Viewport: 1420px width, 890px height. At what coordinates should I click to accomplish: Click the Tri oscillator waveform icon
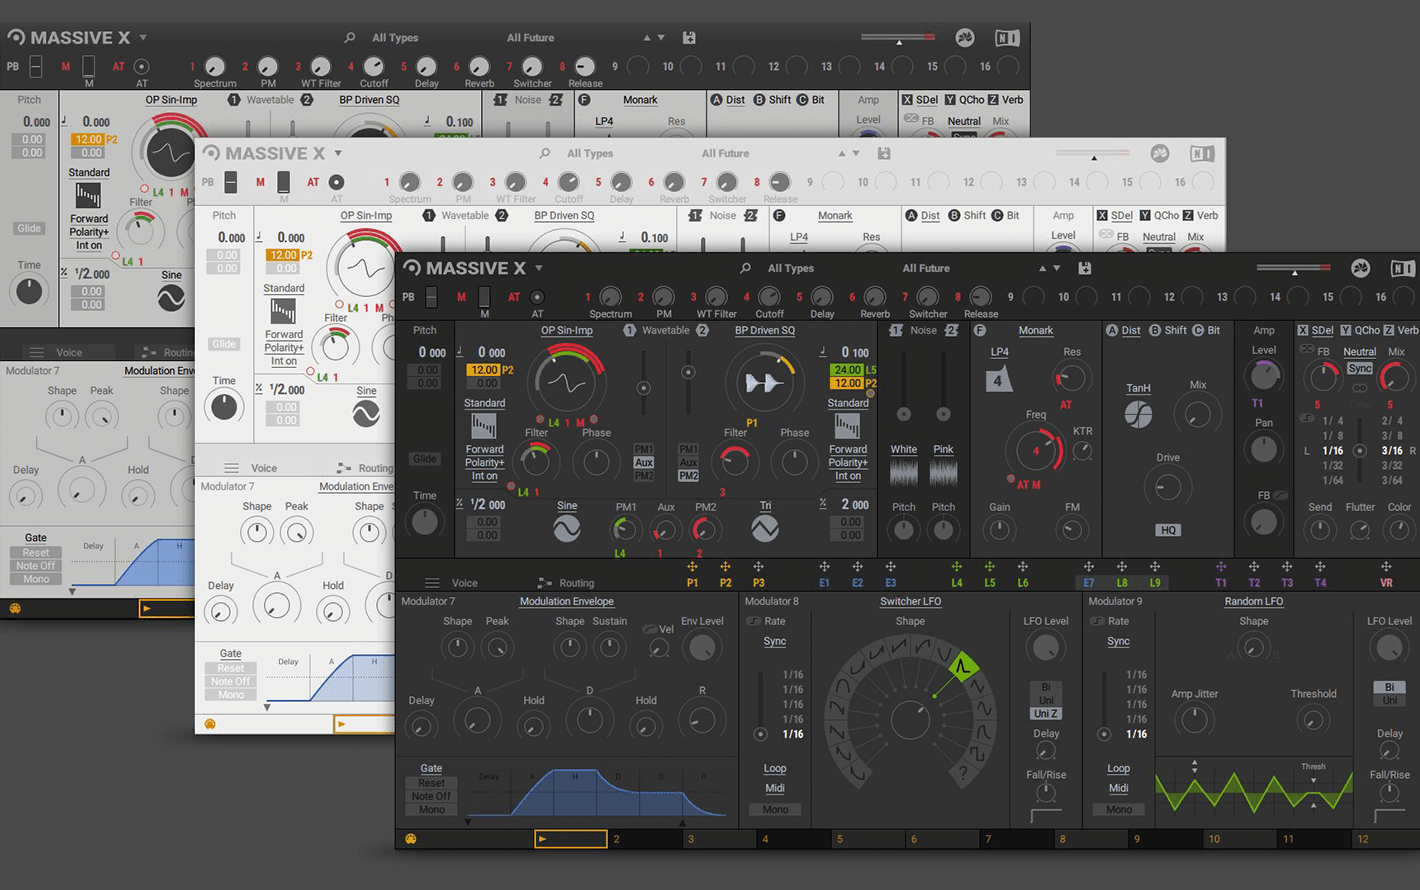(x=765, y=529)
